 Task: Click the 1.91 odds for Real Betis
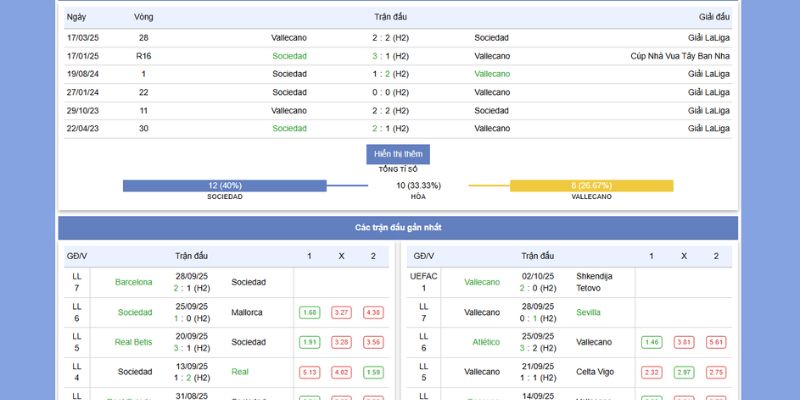[x=309, y=342]
